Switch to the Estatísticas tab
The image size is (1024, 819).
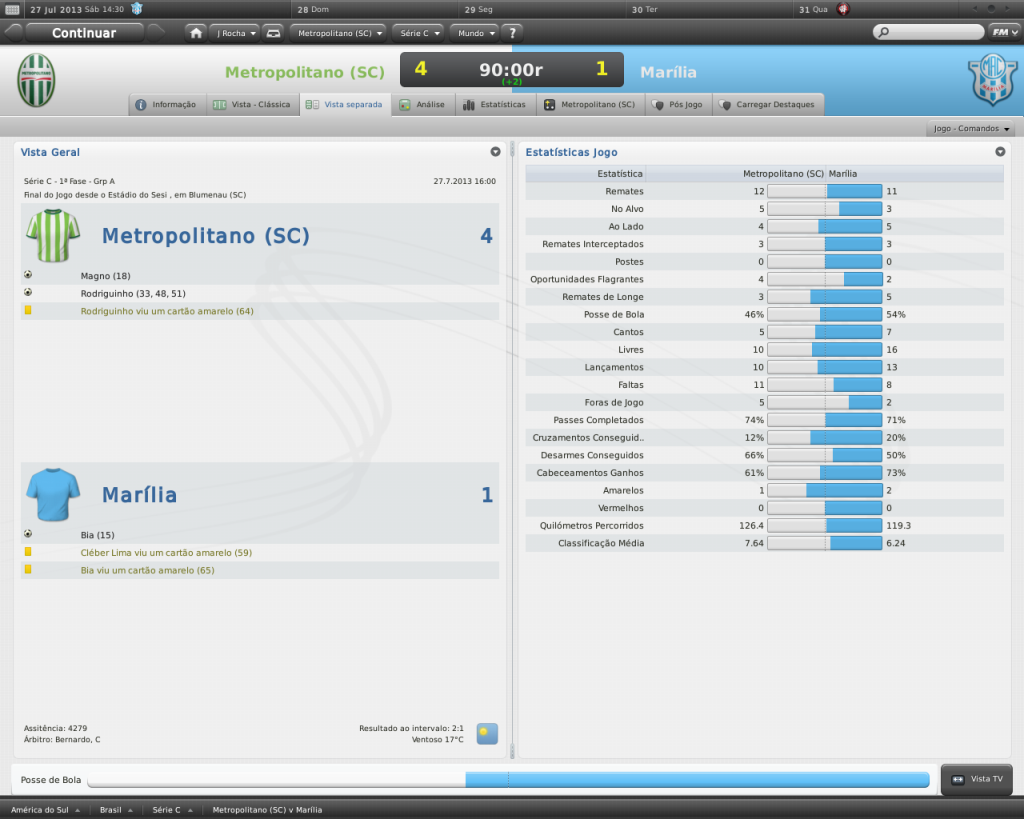click(495, 104)
